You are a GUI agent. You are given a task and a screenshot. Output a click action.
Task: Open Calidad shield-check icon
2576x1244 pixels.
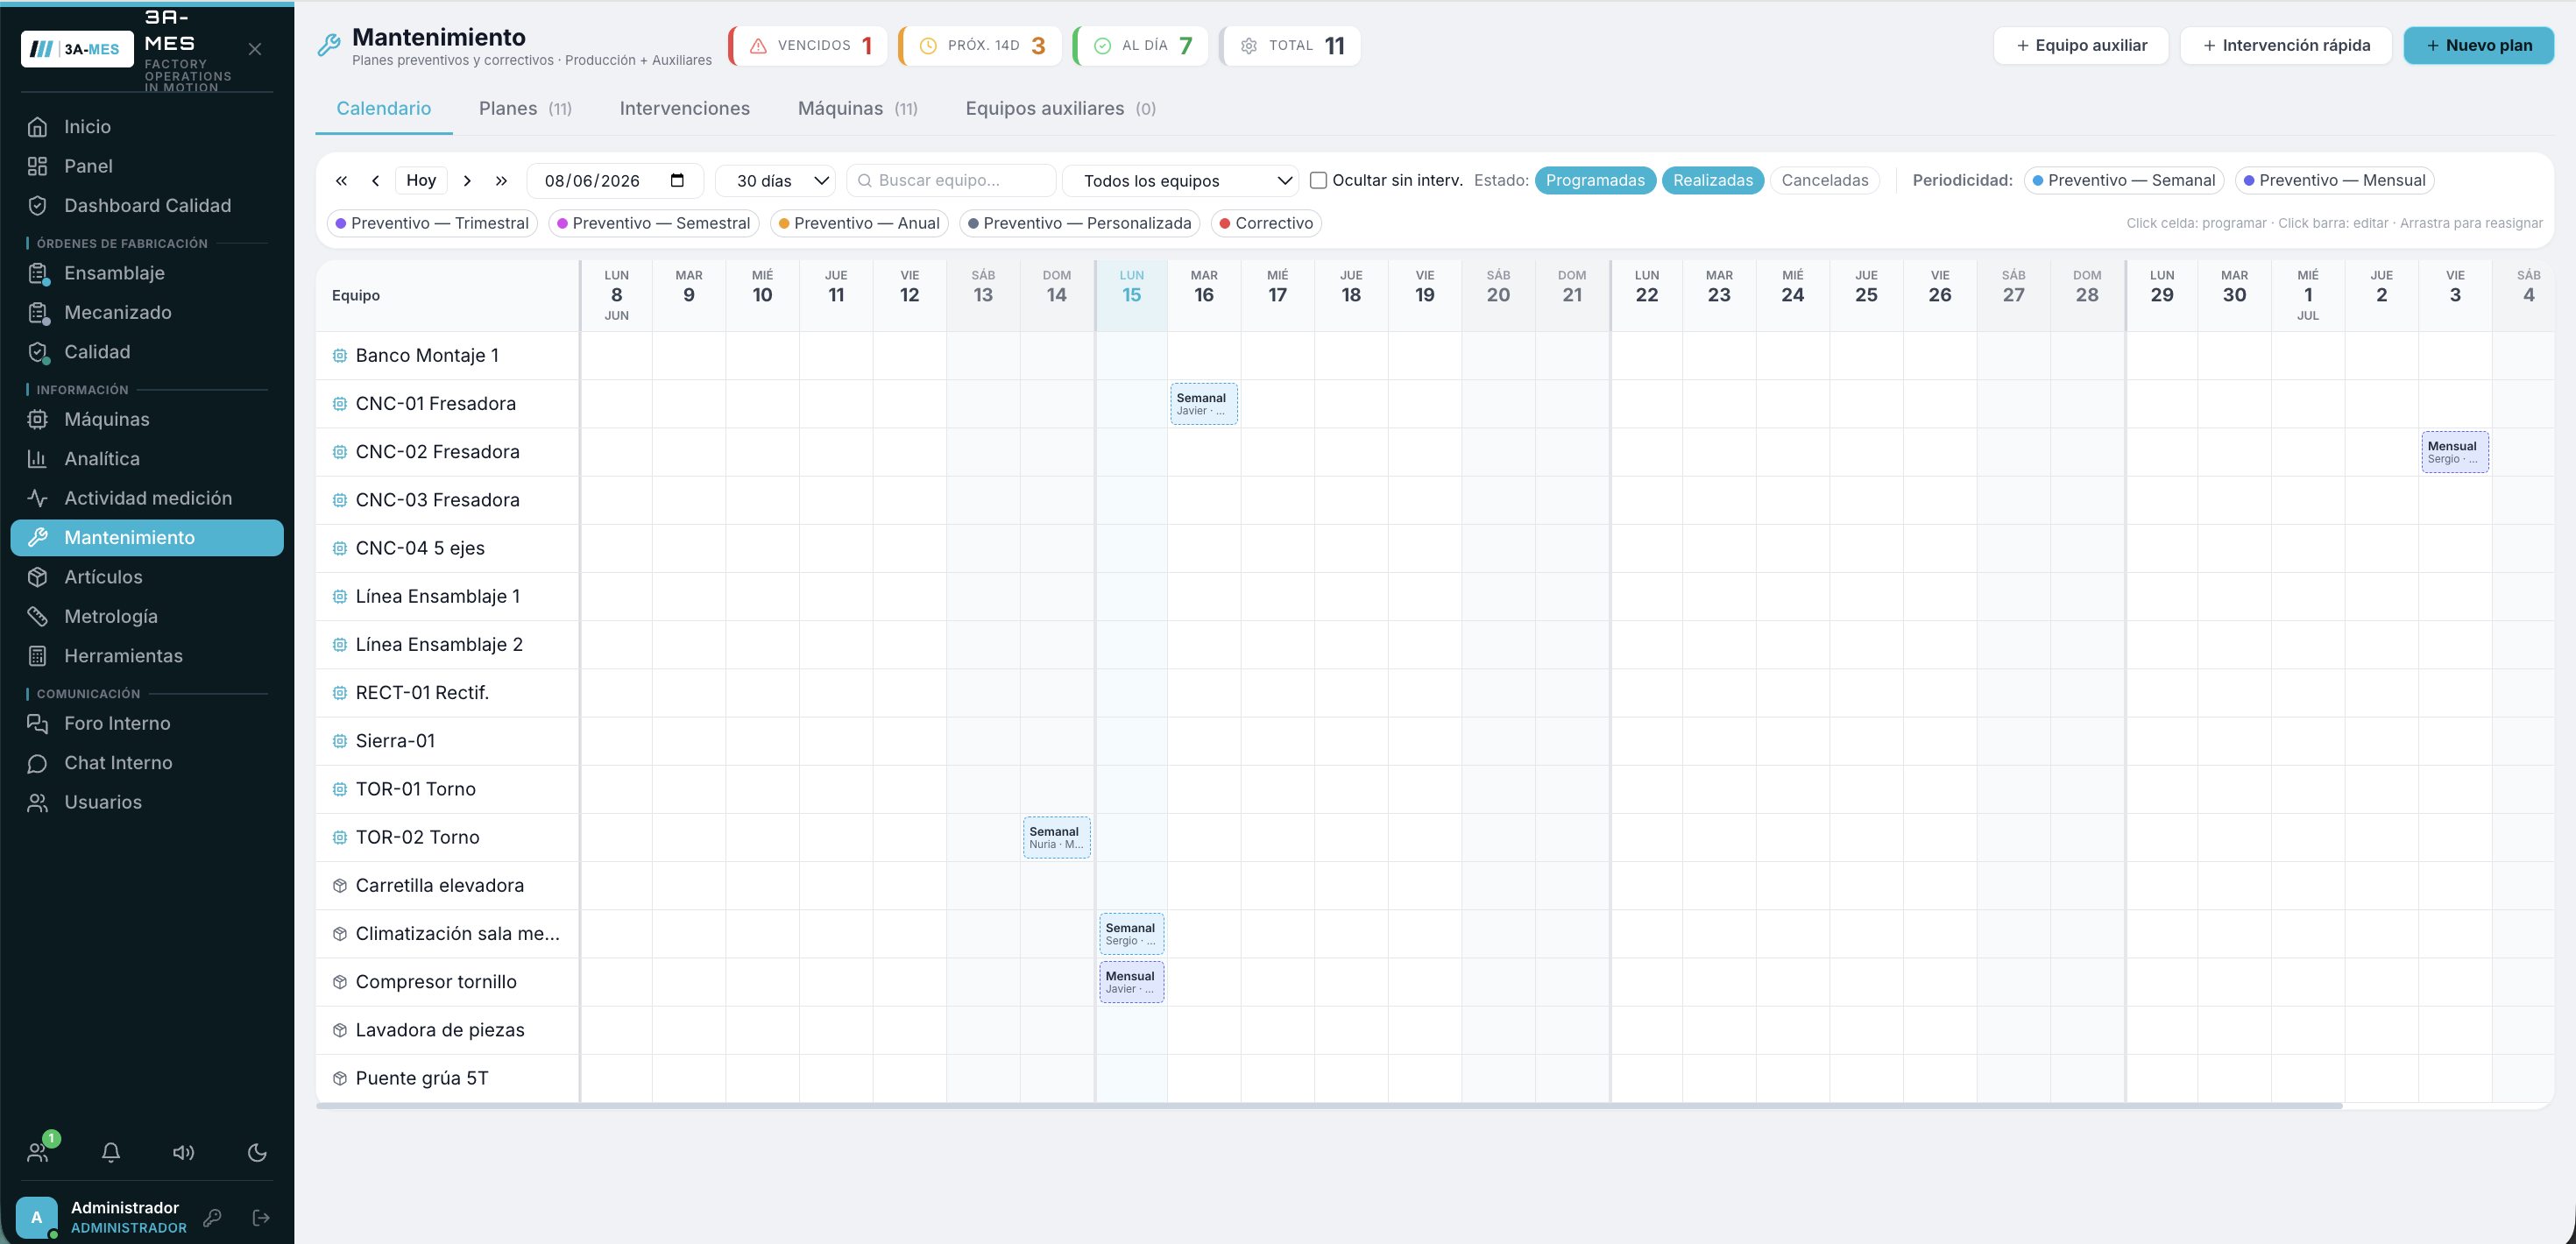(x=38, y=352)
